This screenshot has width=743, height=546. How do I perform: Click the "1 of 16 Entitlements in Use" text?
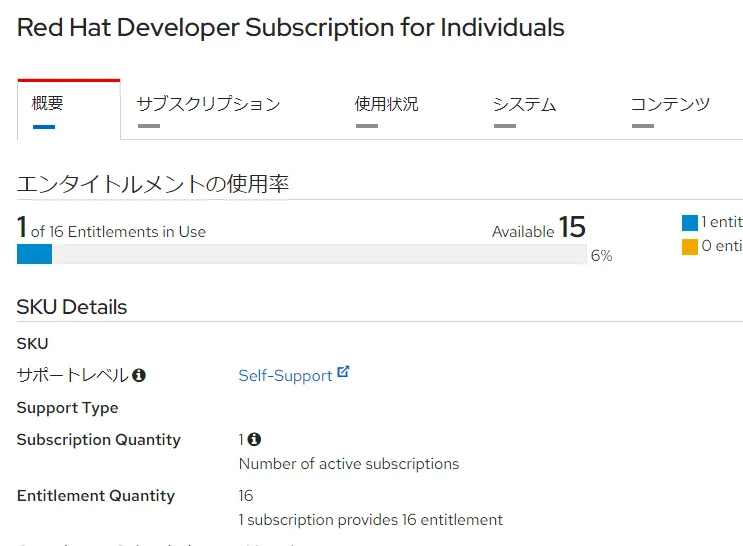(111, 230)
